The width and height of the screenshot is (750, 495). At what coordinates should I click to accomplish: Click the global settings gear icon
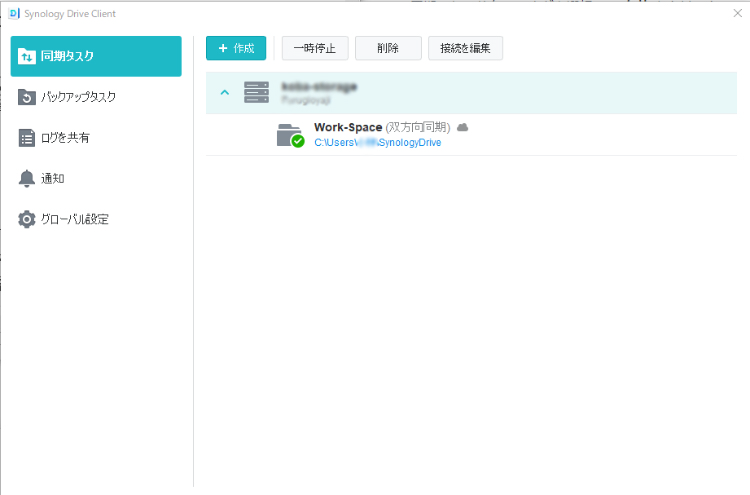click(27, 219)
